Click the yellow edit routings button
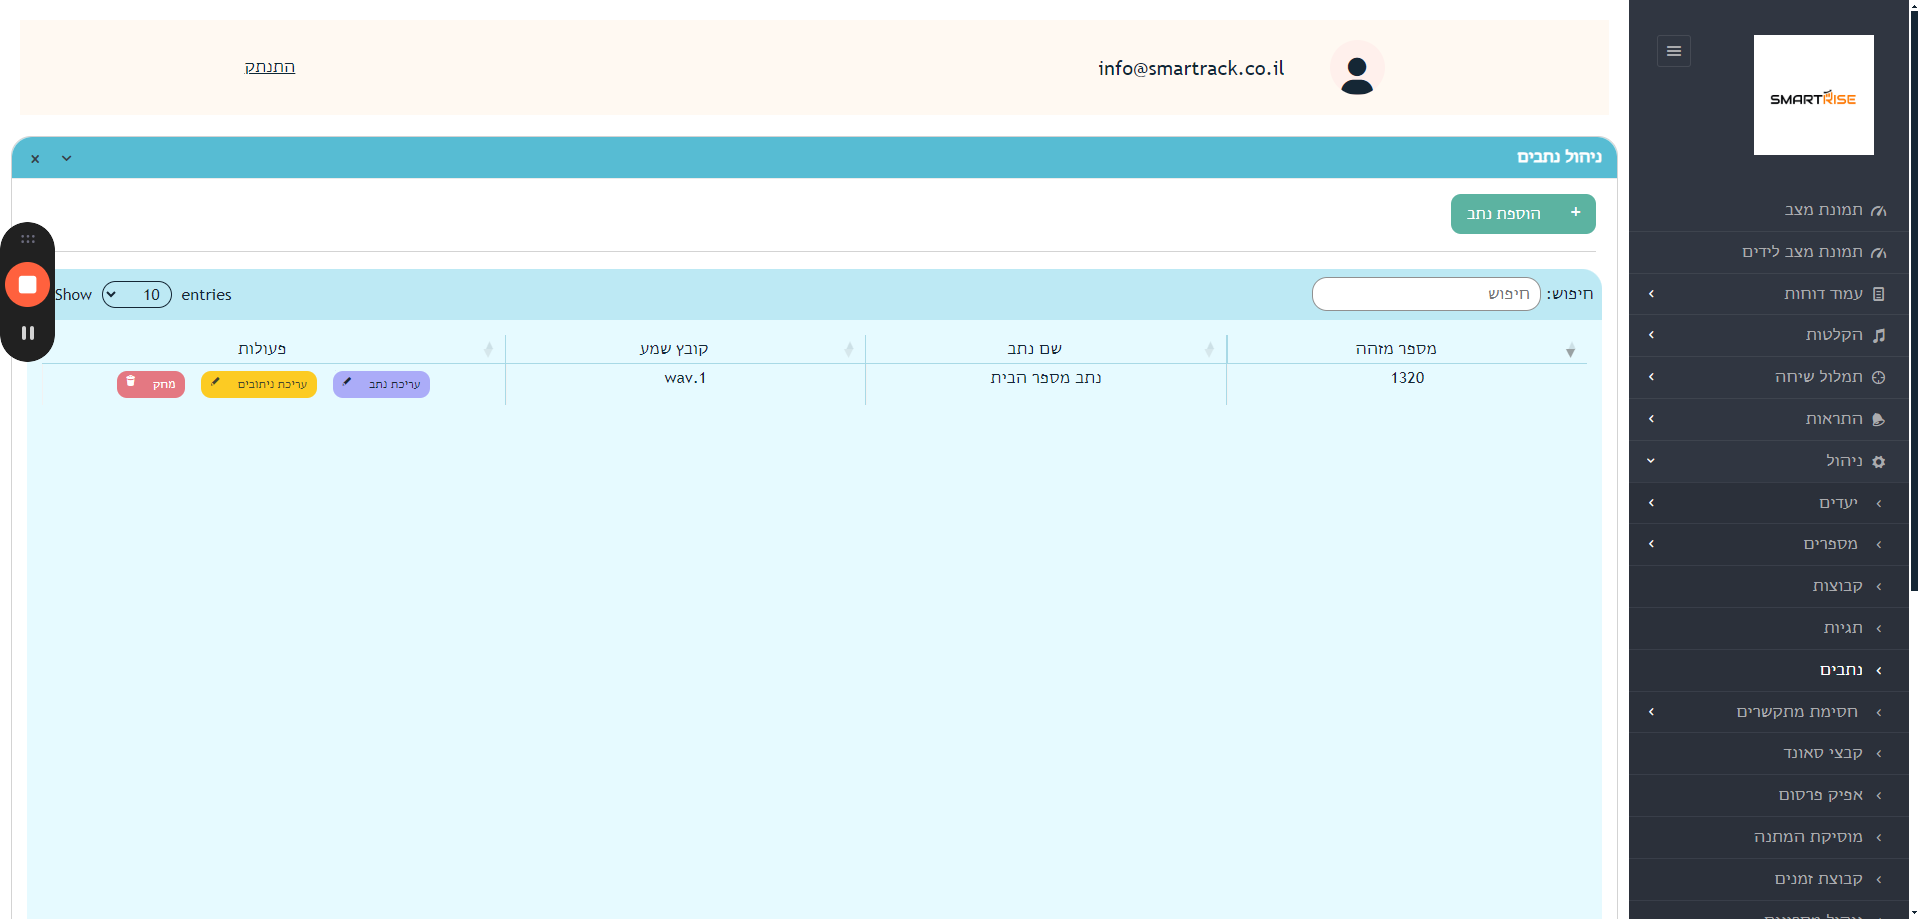Image resolution: width=1920 pixels, height=919 pixels. 259,384
